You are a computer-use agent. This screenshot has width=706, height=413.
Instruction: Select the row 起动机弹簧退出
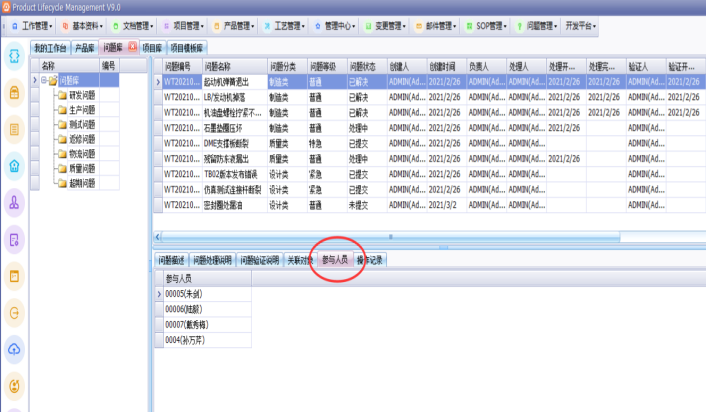pyautogui.click(x=430, y=82)
